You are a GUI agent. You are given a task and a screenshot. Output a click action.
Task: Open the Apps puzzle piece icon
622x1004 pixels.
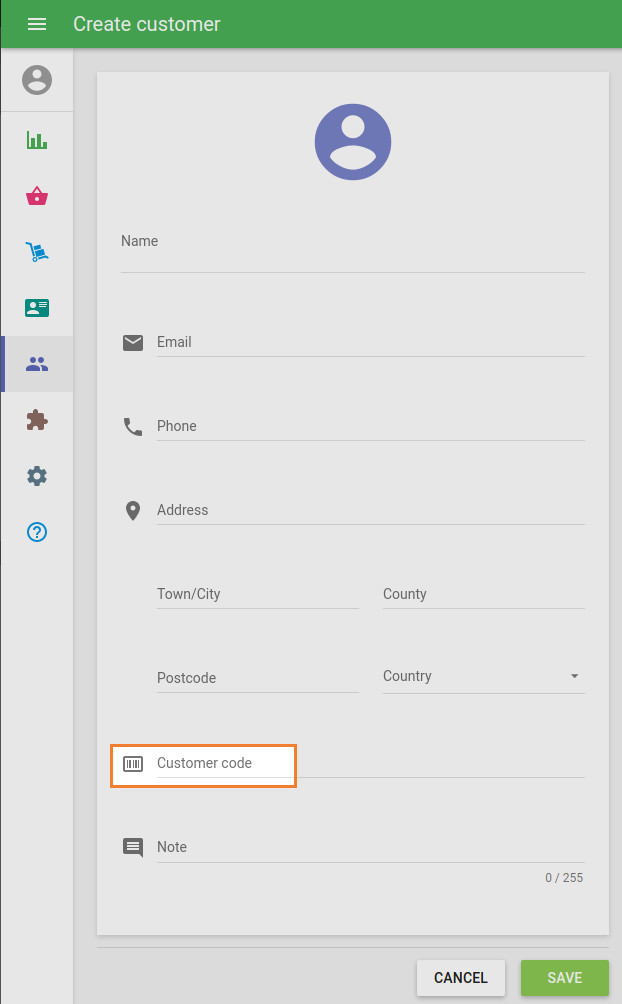[x=37, y=420]
